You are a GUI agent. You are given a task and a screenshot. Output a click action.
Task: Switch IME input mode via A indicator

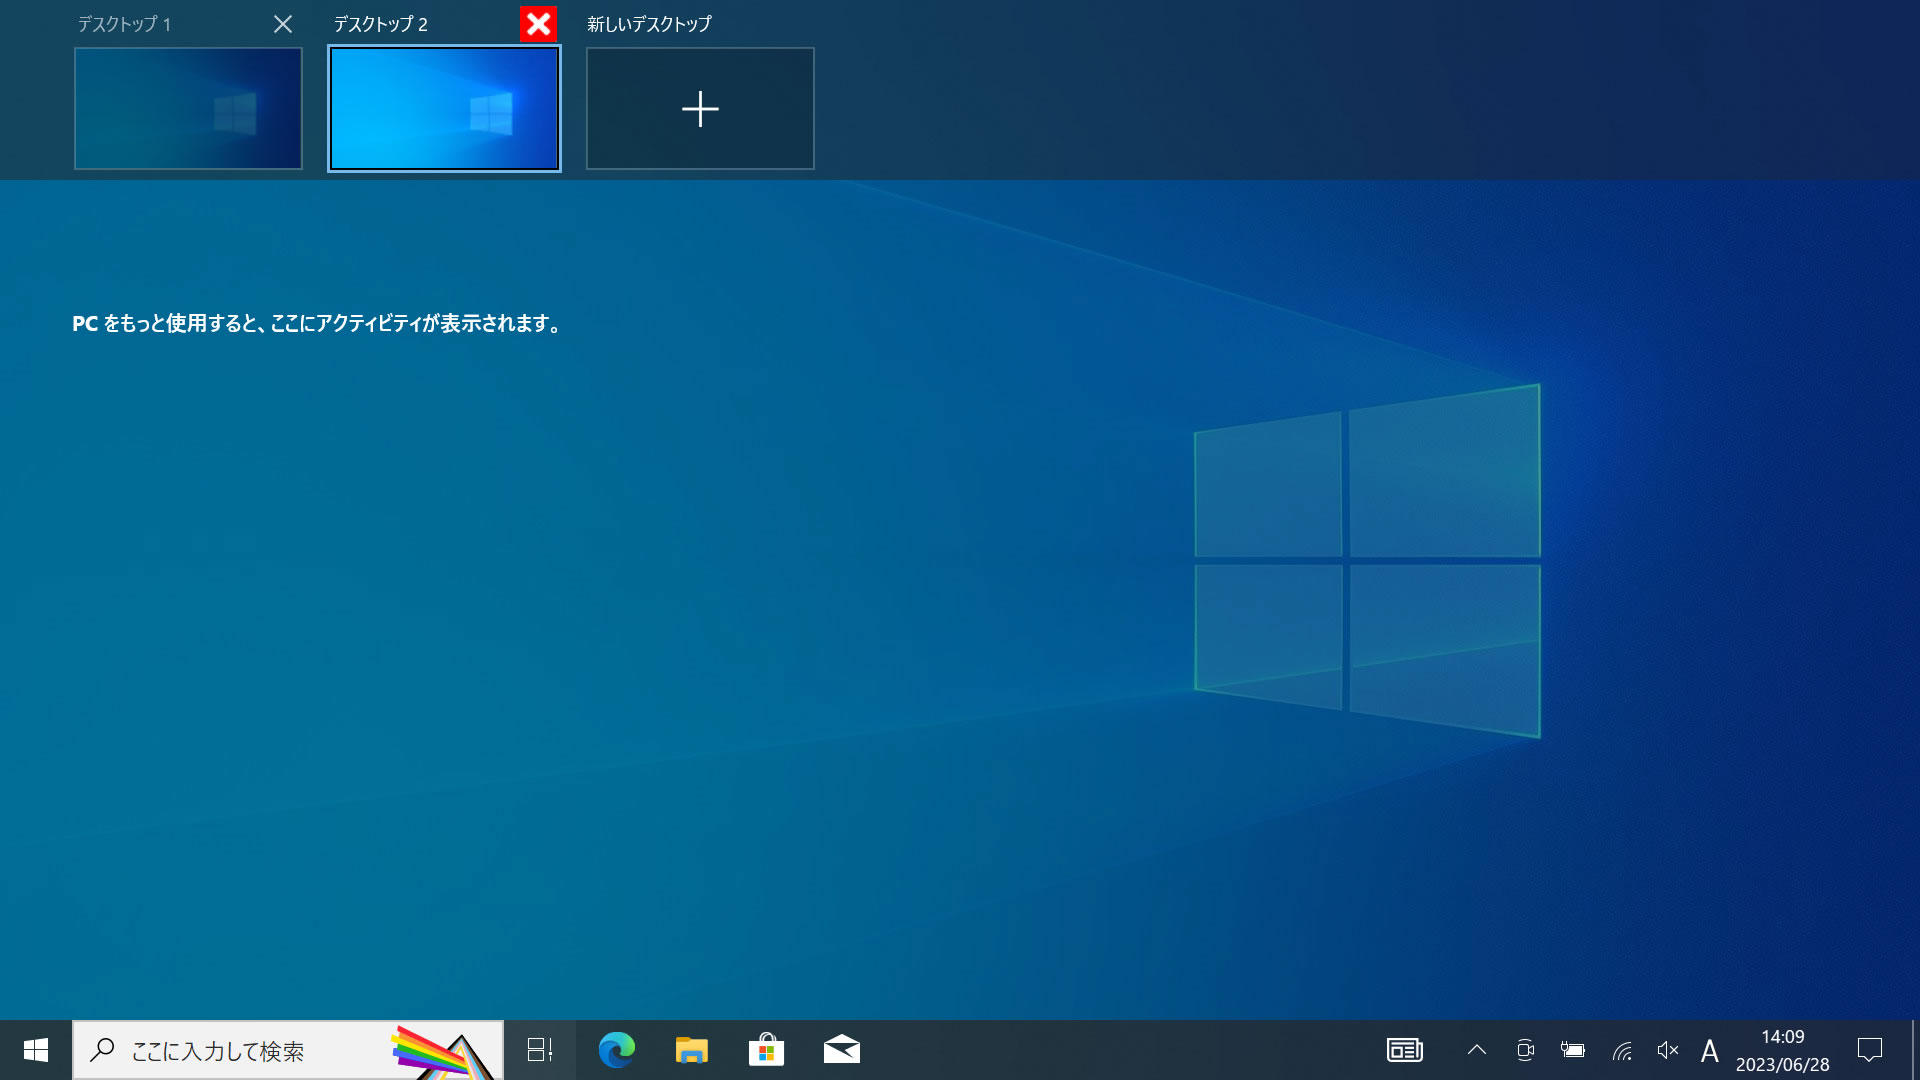point(1709,1051)
